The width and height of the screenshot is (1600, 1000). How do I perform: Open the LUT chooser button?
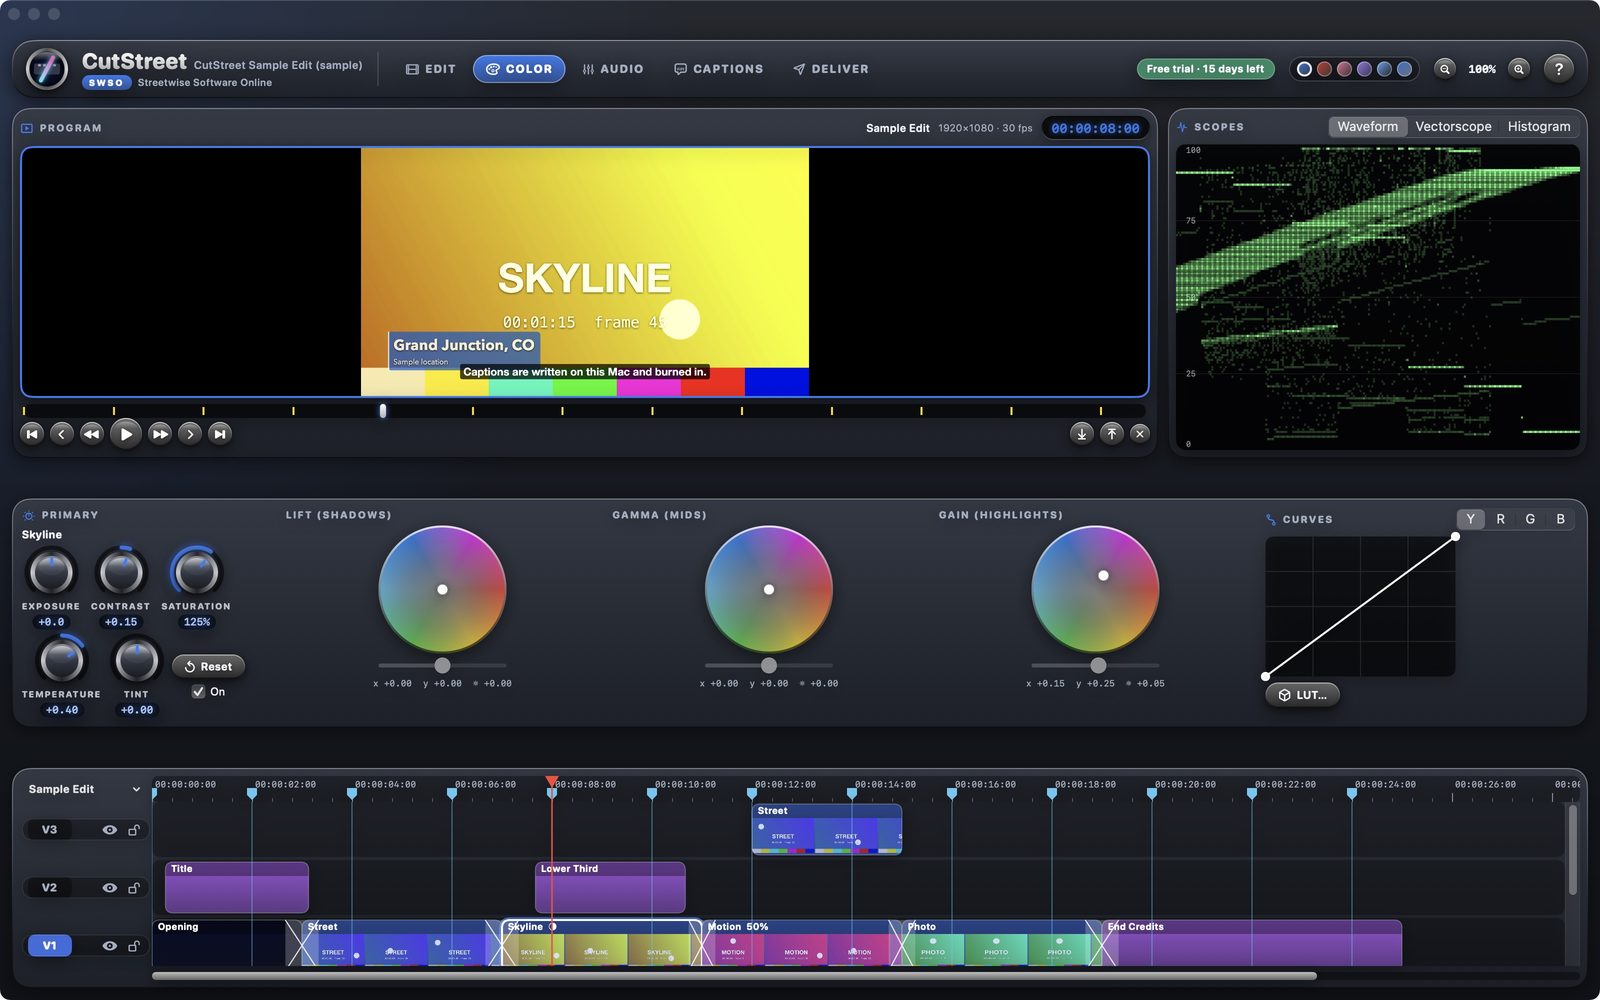coord(1302,695)
